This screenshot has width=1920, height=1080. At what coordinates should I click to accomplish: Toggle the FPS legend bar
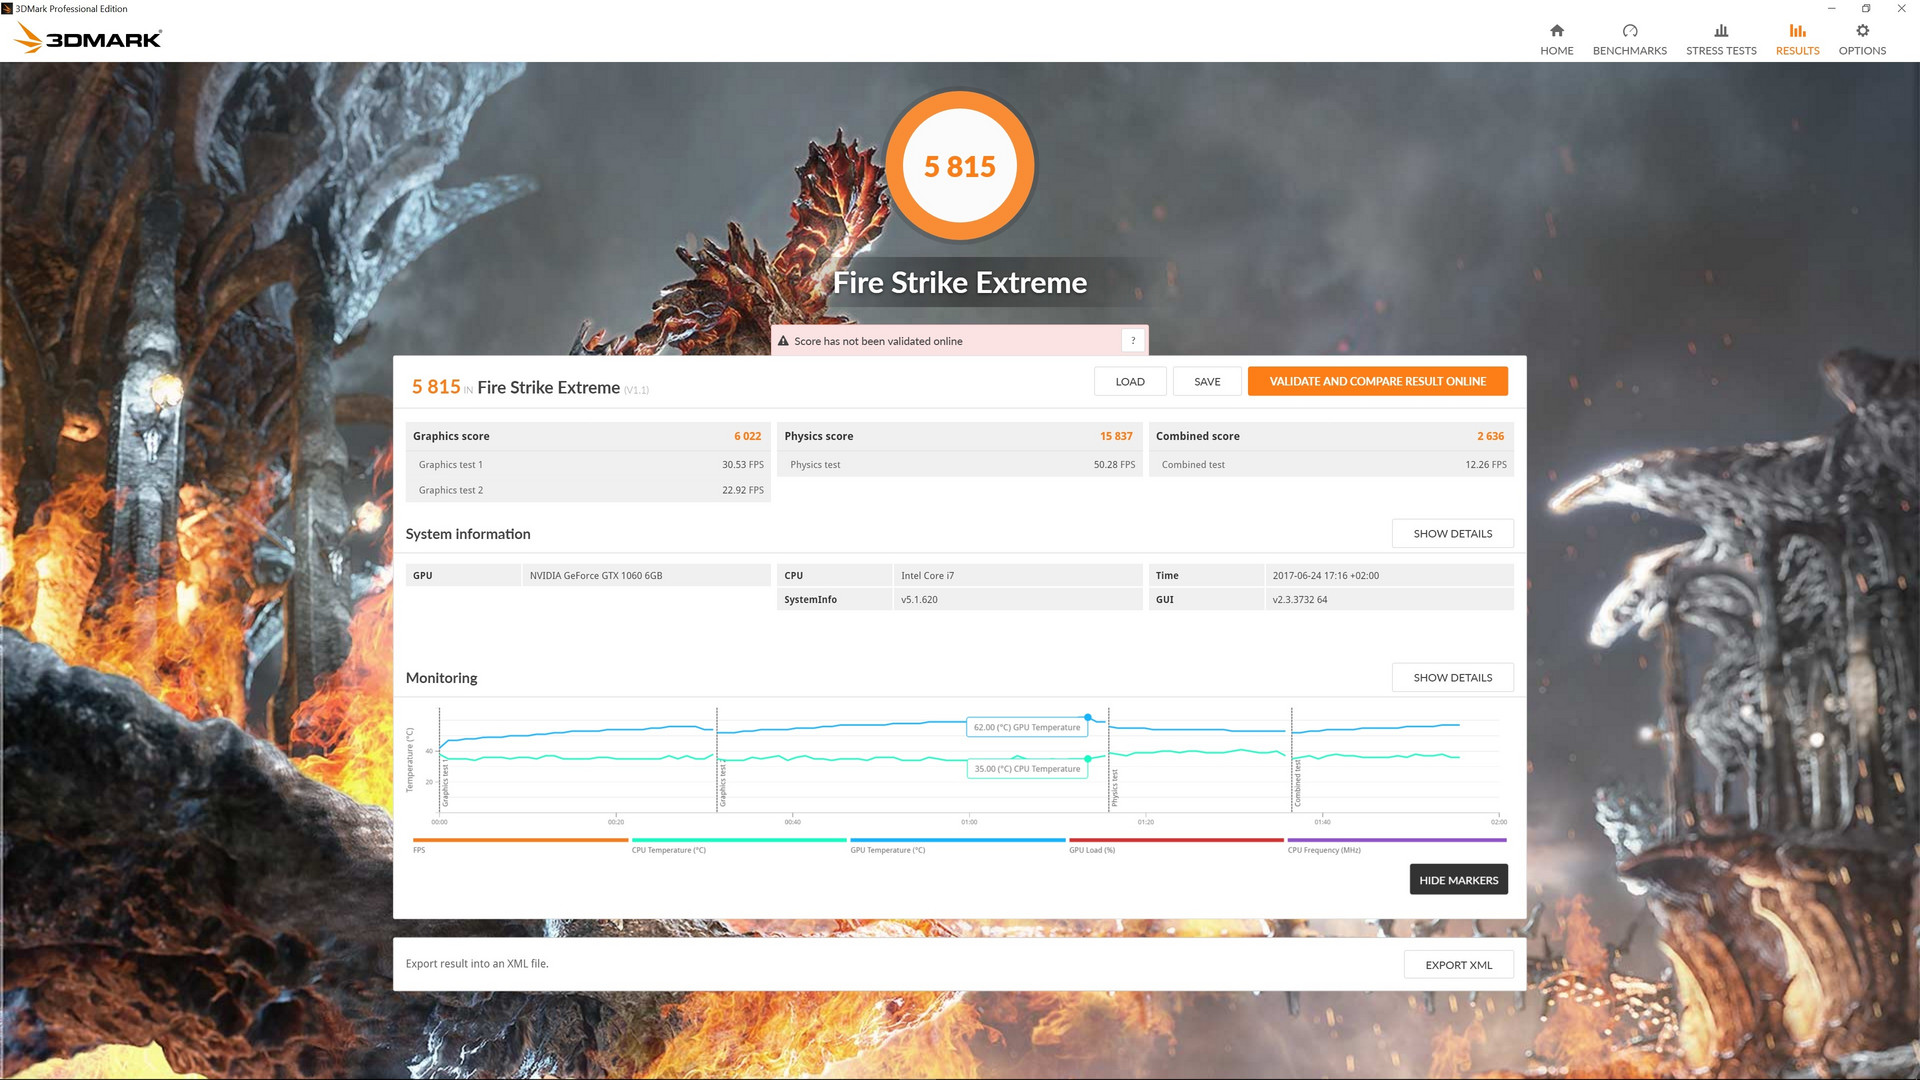520,840
